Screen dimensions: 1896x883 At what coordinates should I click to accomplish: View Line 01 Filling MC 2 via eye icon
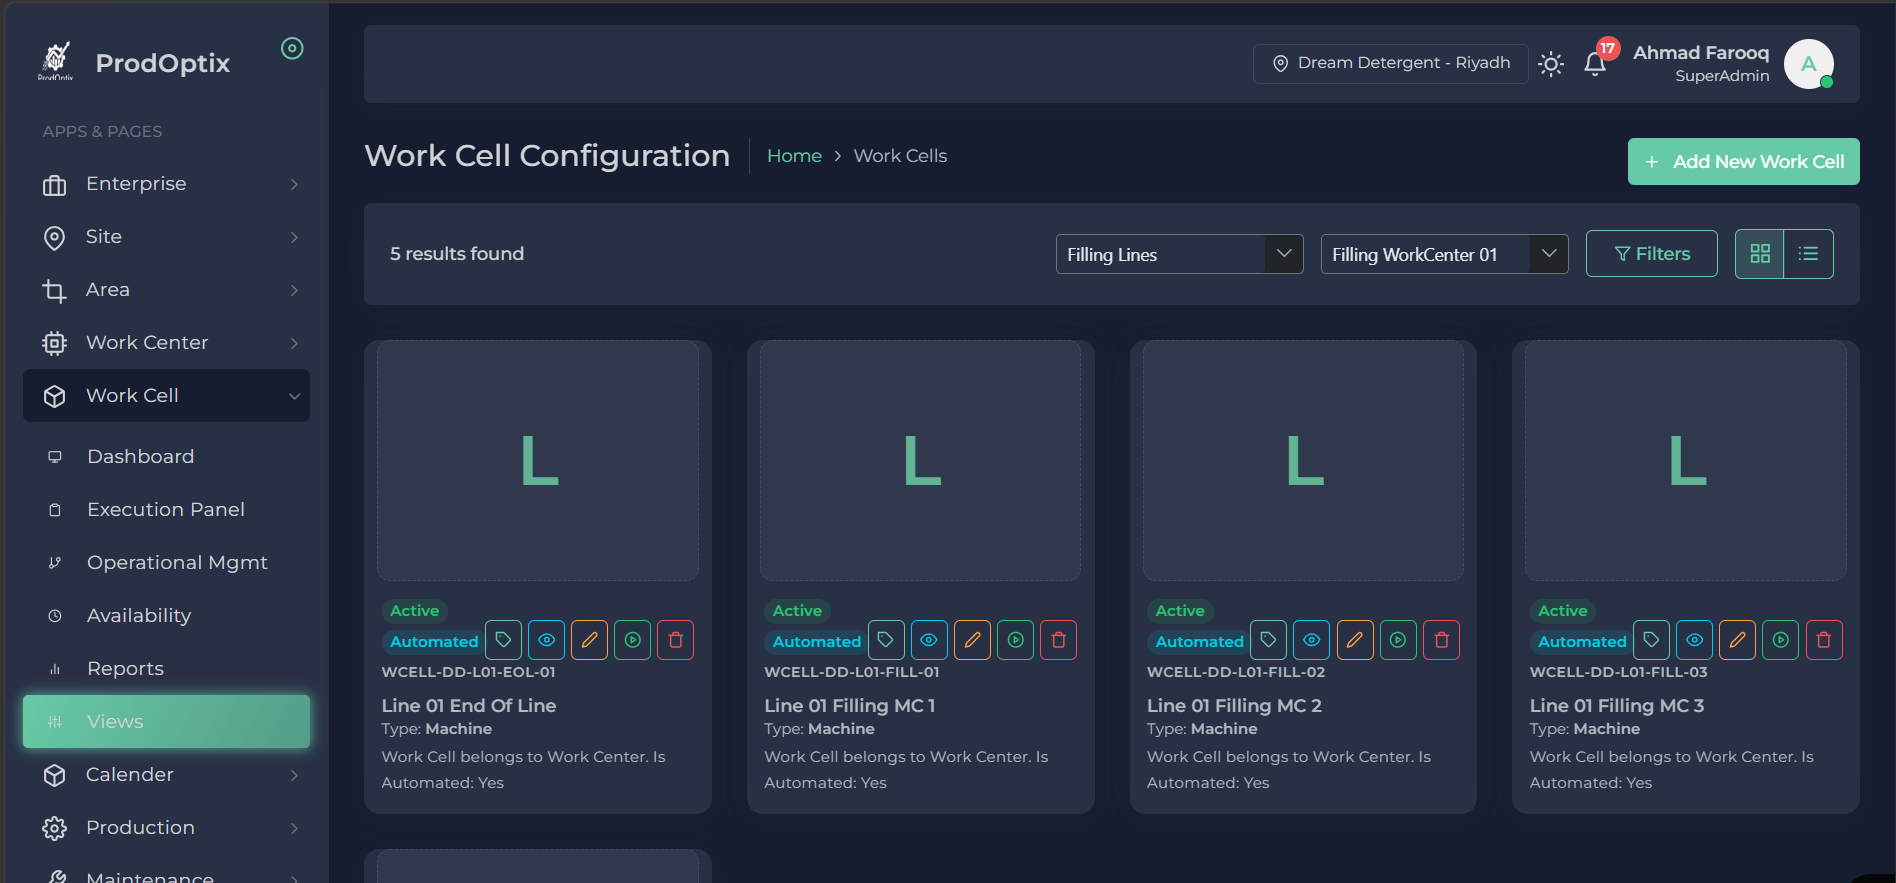pos(1311,640)
